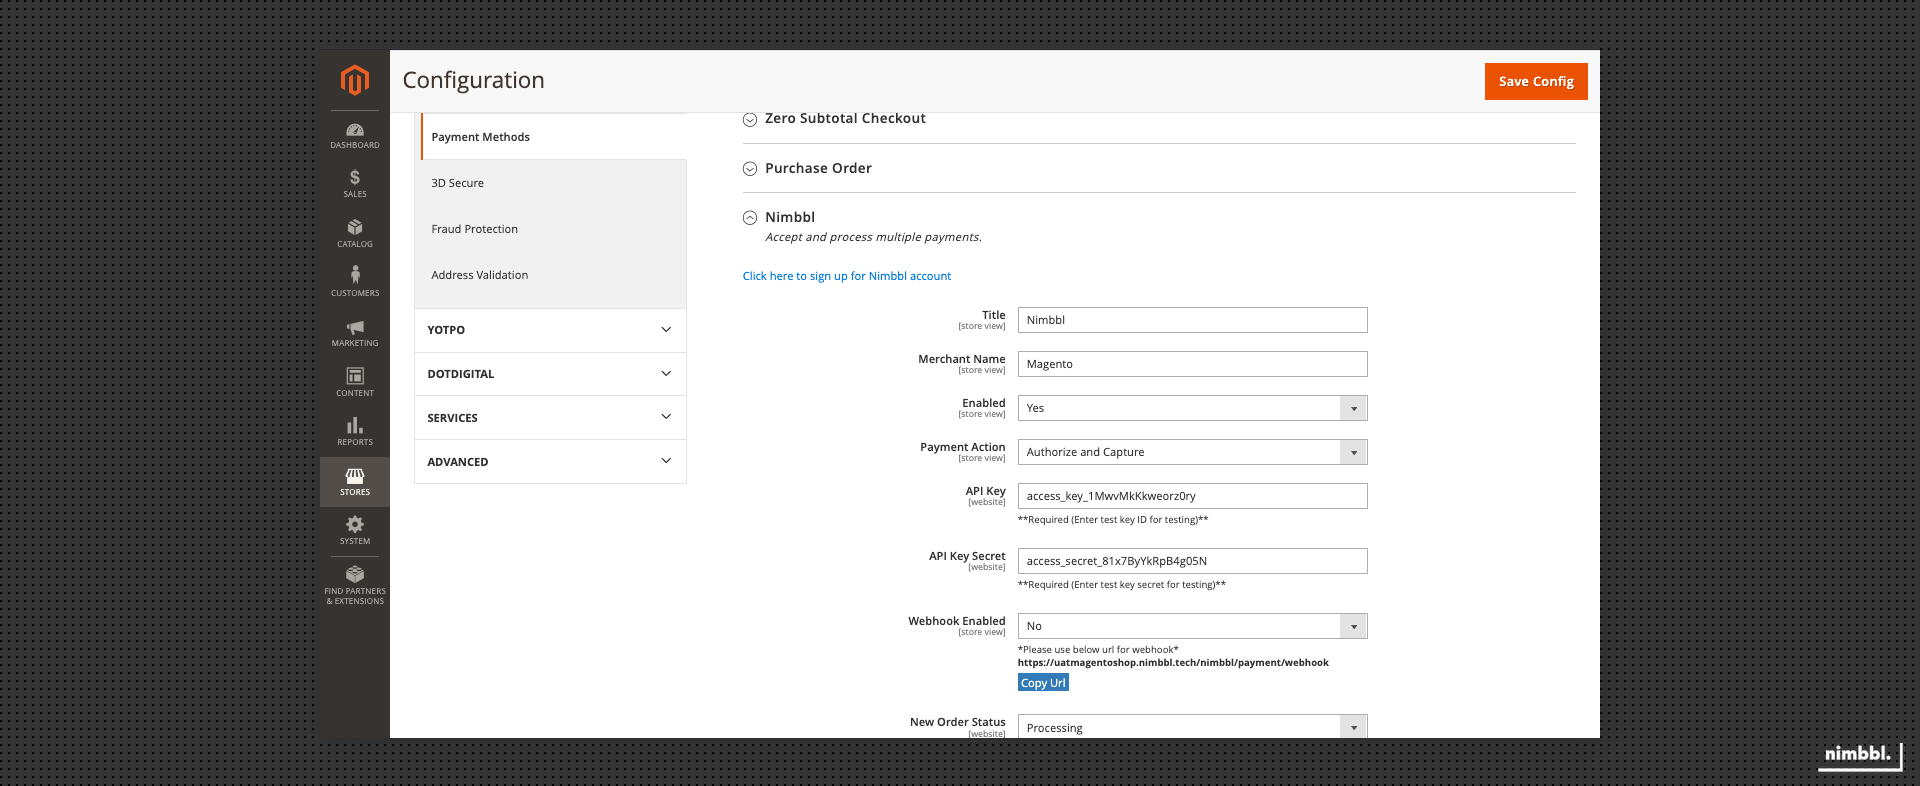1920x786 pixels.
Task: Expand the DOTDIGITAL config group
Action: [x=550, y=374]
